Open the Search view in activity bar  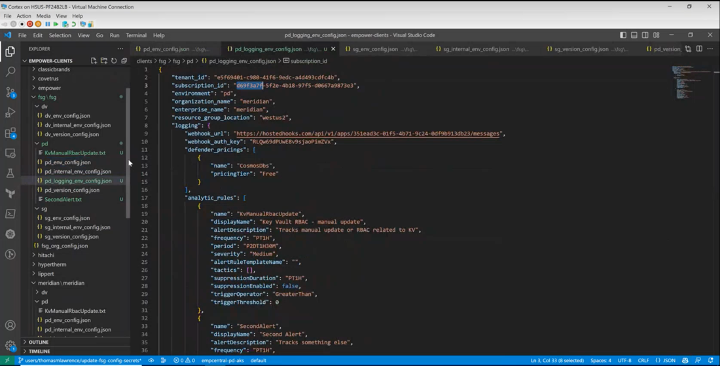[x=10, y=72]
